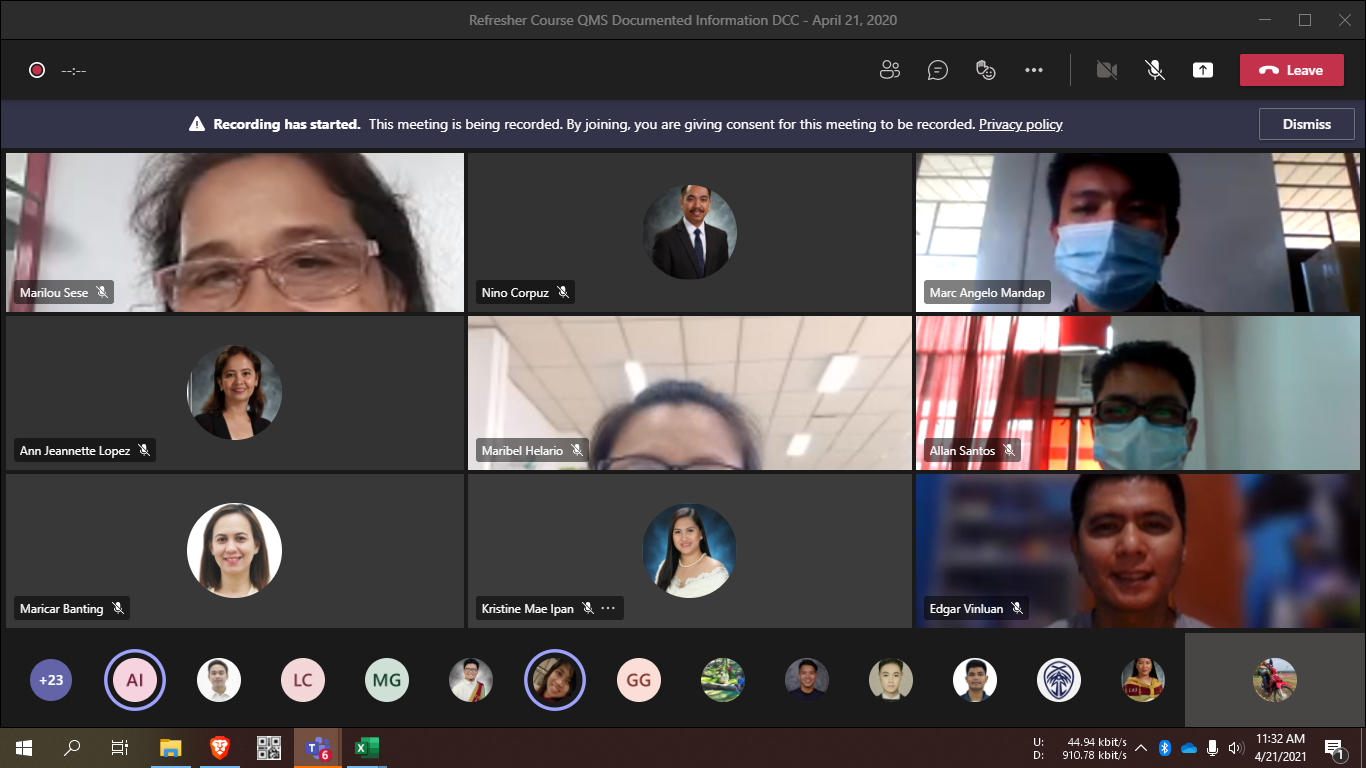Click the LC participant avatar
This screenshot has height=768, width=1366.
303,680
